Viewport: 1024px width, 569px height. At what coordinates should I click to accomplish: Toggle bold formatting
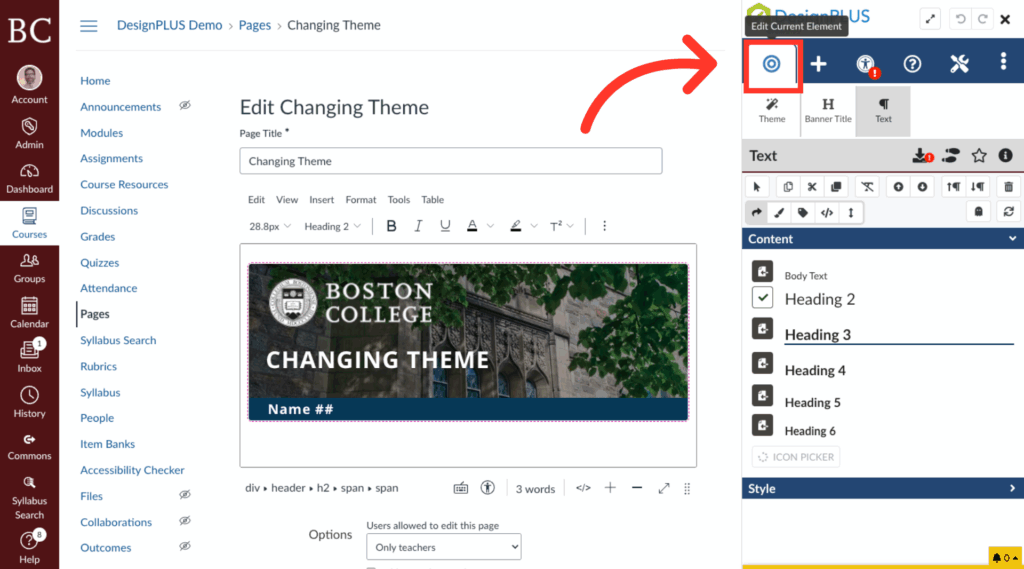391,226
